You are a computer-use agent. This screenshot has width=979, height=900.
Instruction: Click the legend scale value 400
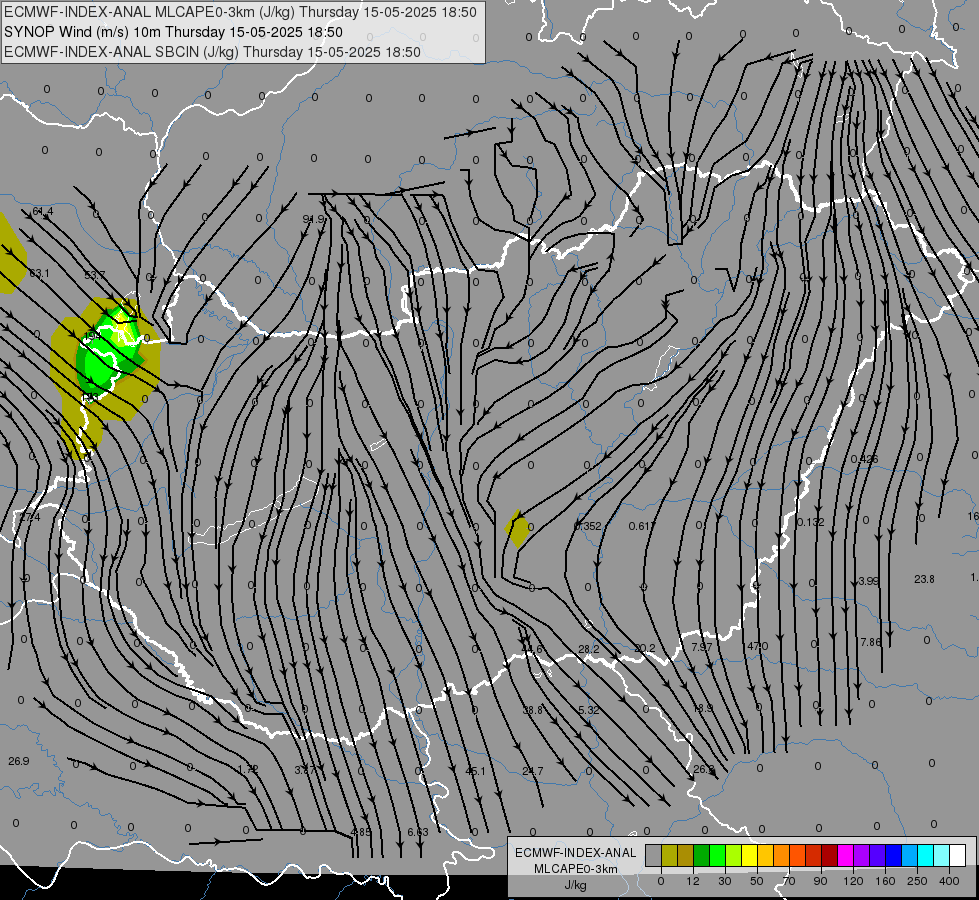949,881
